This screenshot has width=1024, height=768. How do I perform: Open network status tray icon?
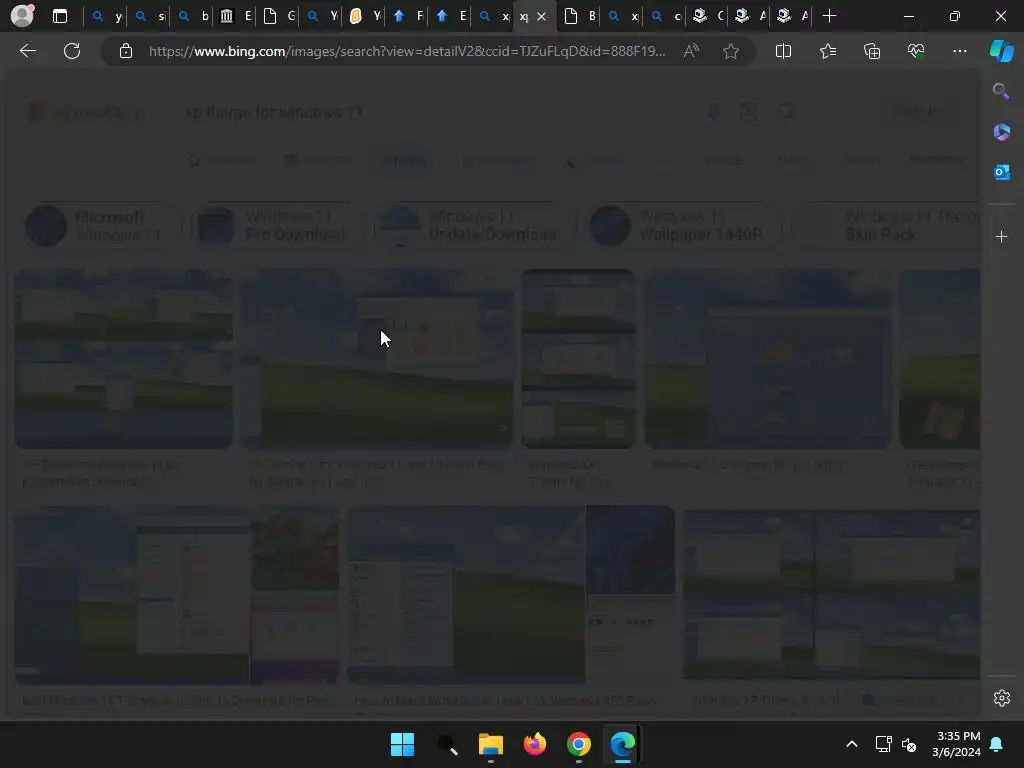tap(884, 744)
